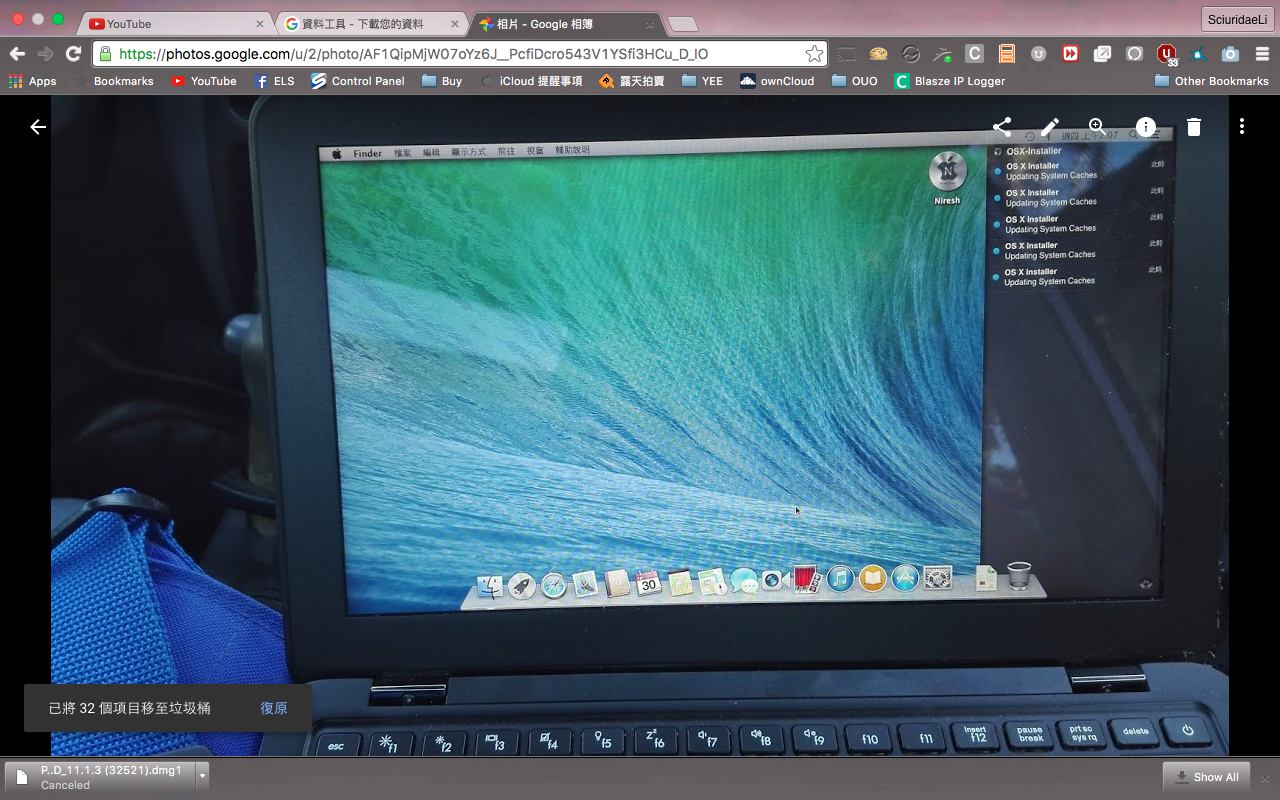Click the camera screenshot extension icon

click(1230, 54)
